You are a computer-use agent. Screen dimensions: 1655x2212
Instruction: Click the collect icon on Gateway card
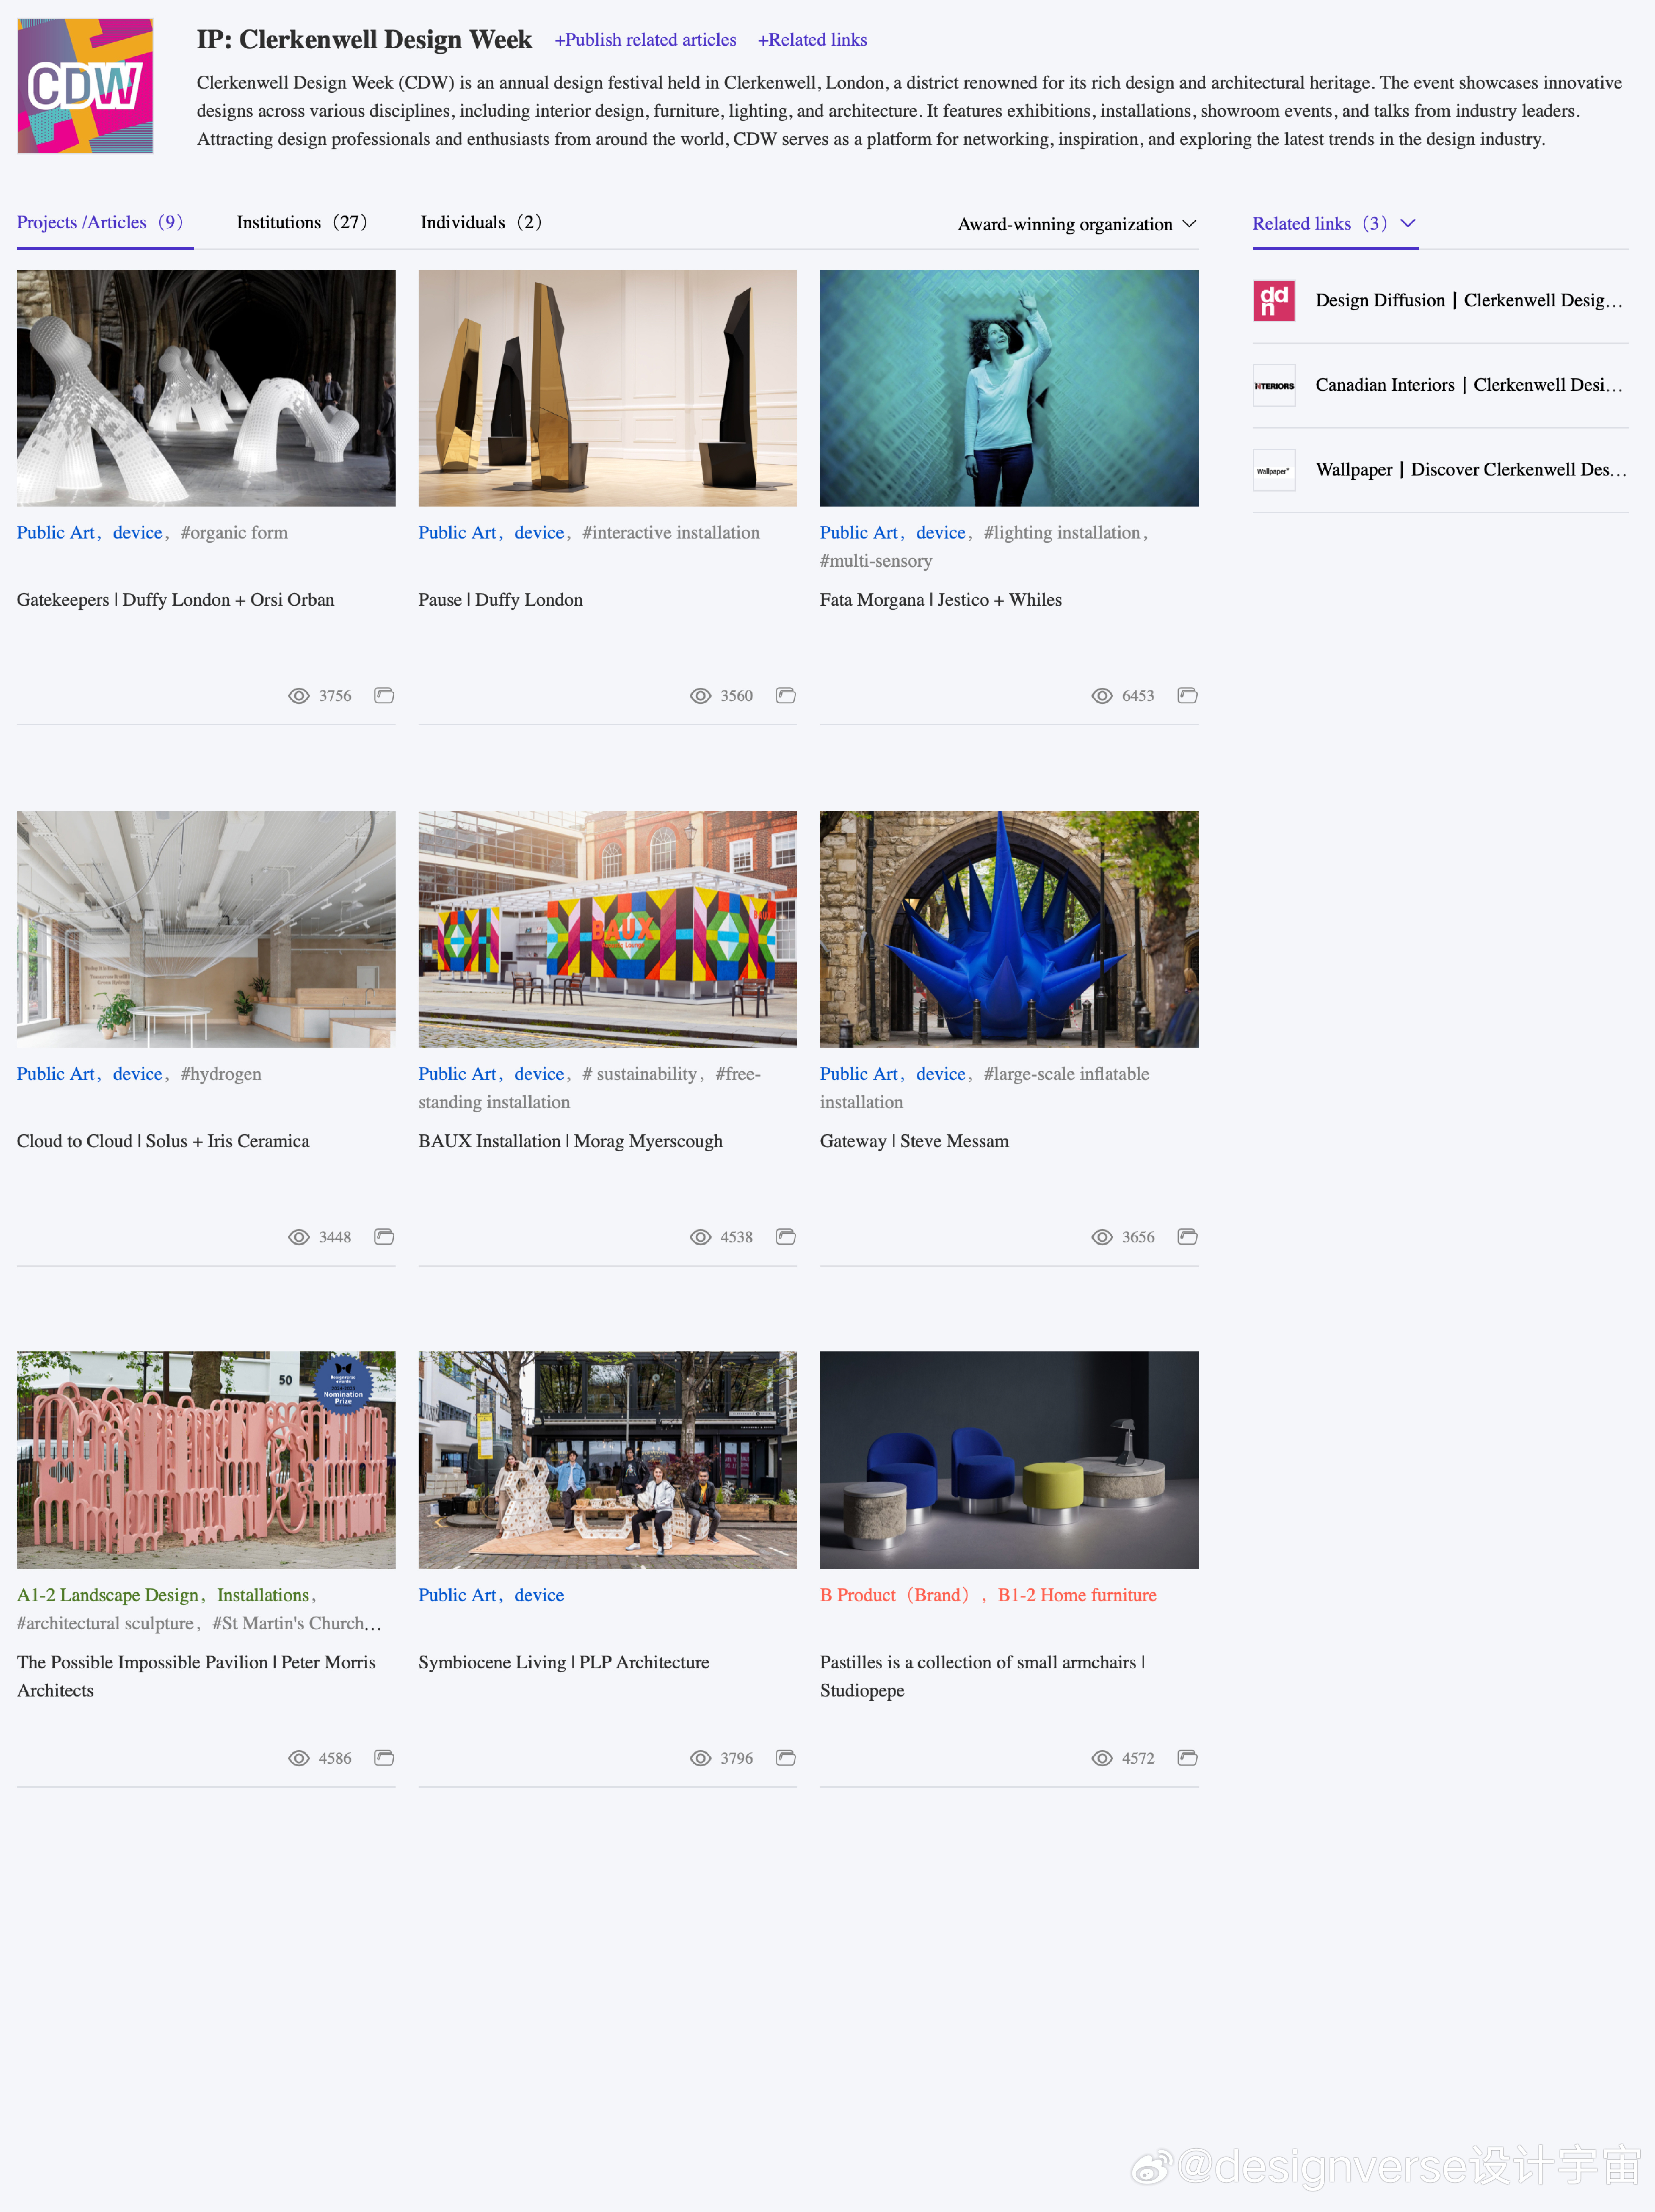[x=1187, y=1237]
